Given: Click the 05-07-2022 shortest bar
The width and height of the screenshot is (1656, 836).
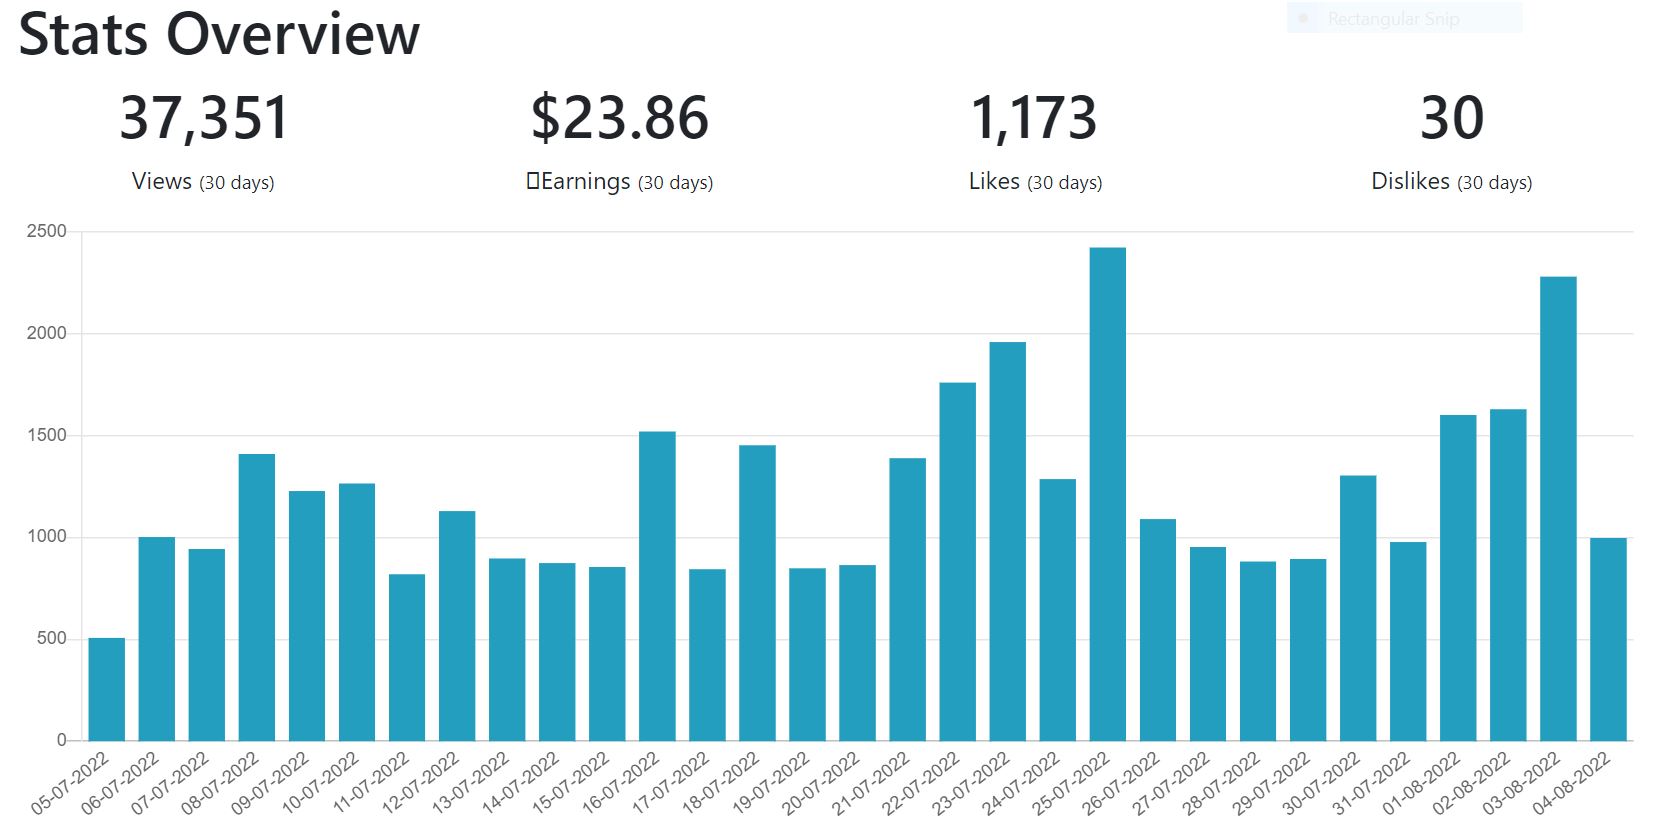Looking at the screenshot, I should coord(107,690).
